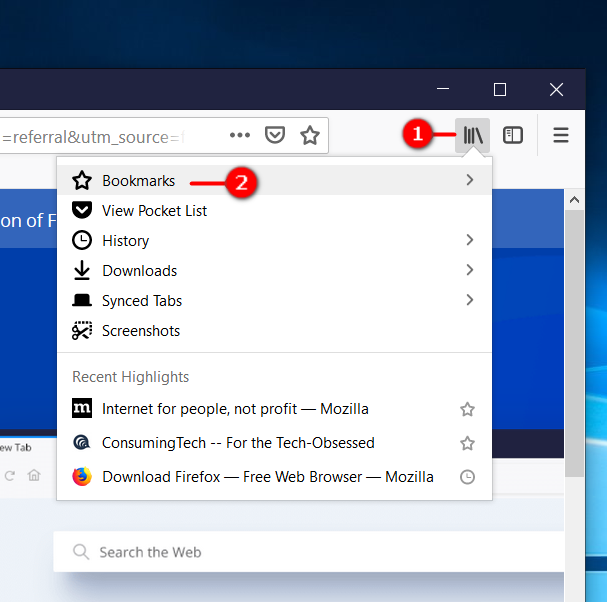Open page actions three-dot menu
The height and width of the screenshot is (602, 607).
pyautogui.click(x=240, y=135)
